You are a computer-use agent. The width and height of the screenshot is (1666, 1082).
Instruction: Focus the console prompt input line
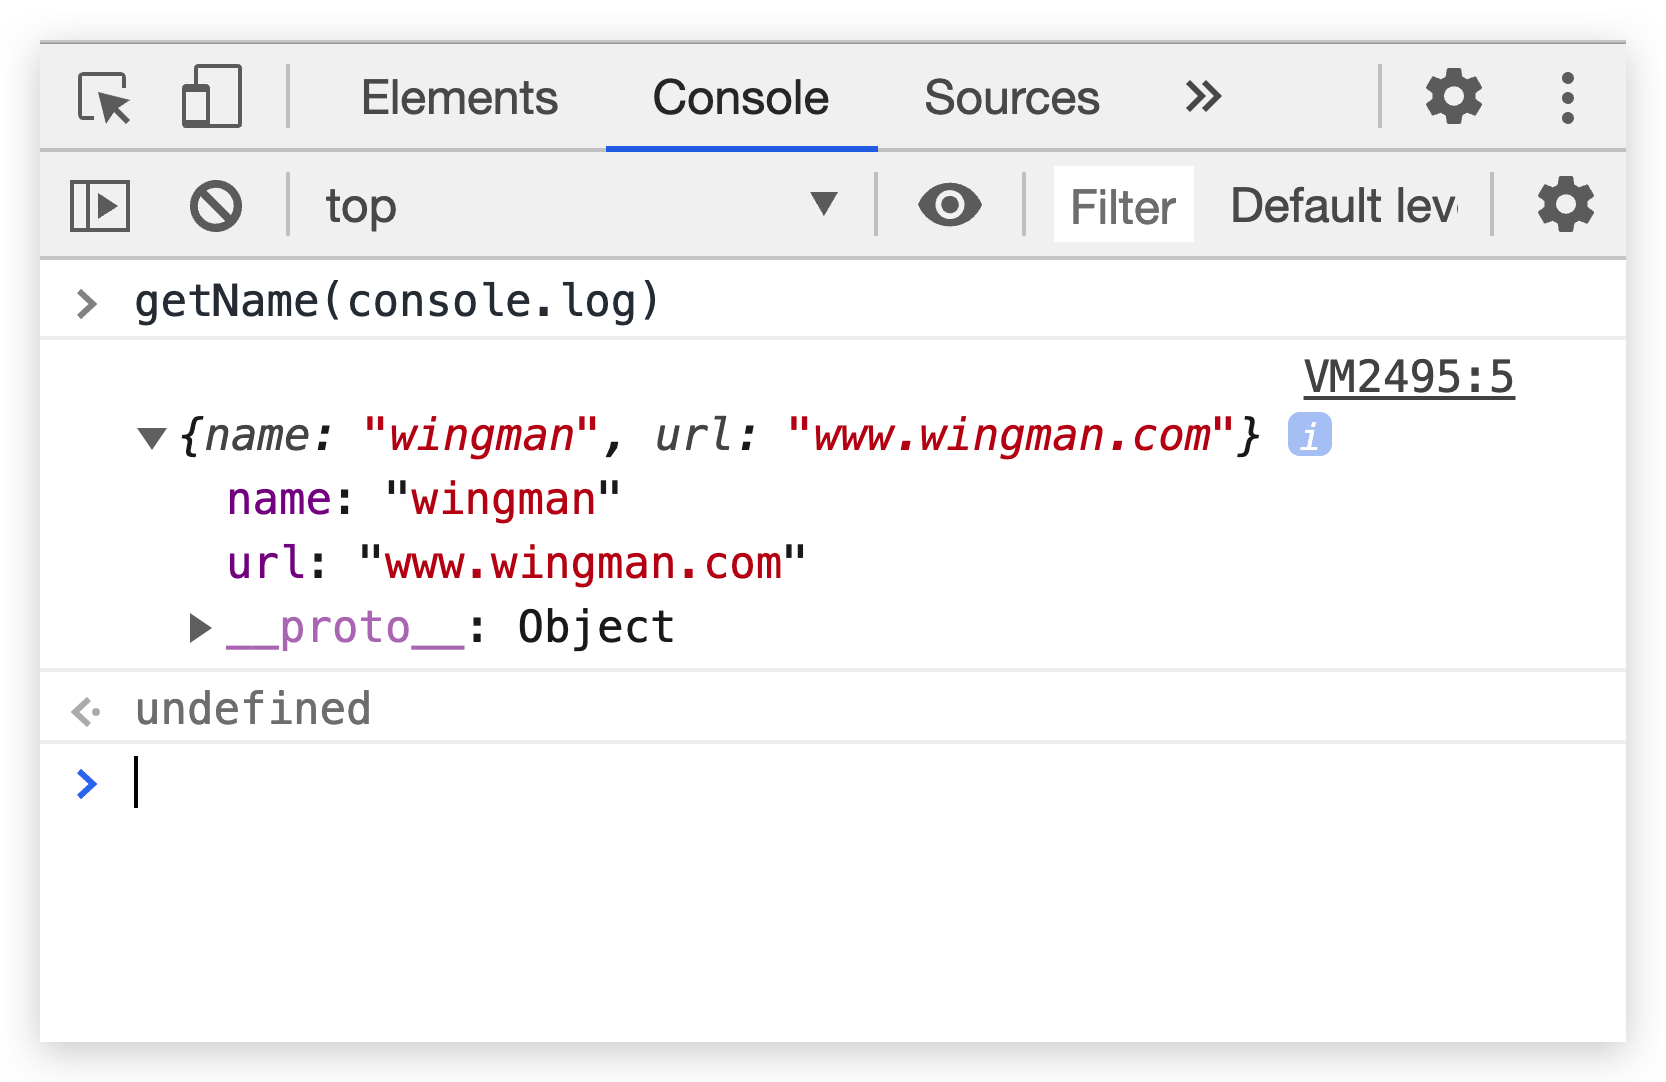pos(800,783)
